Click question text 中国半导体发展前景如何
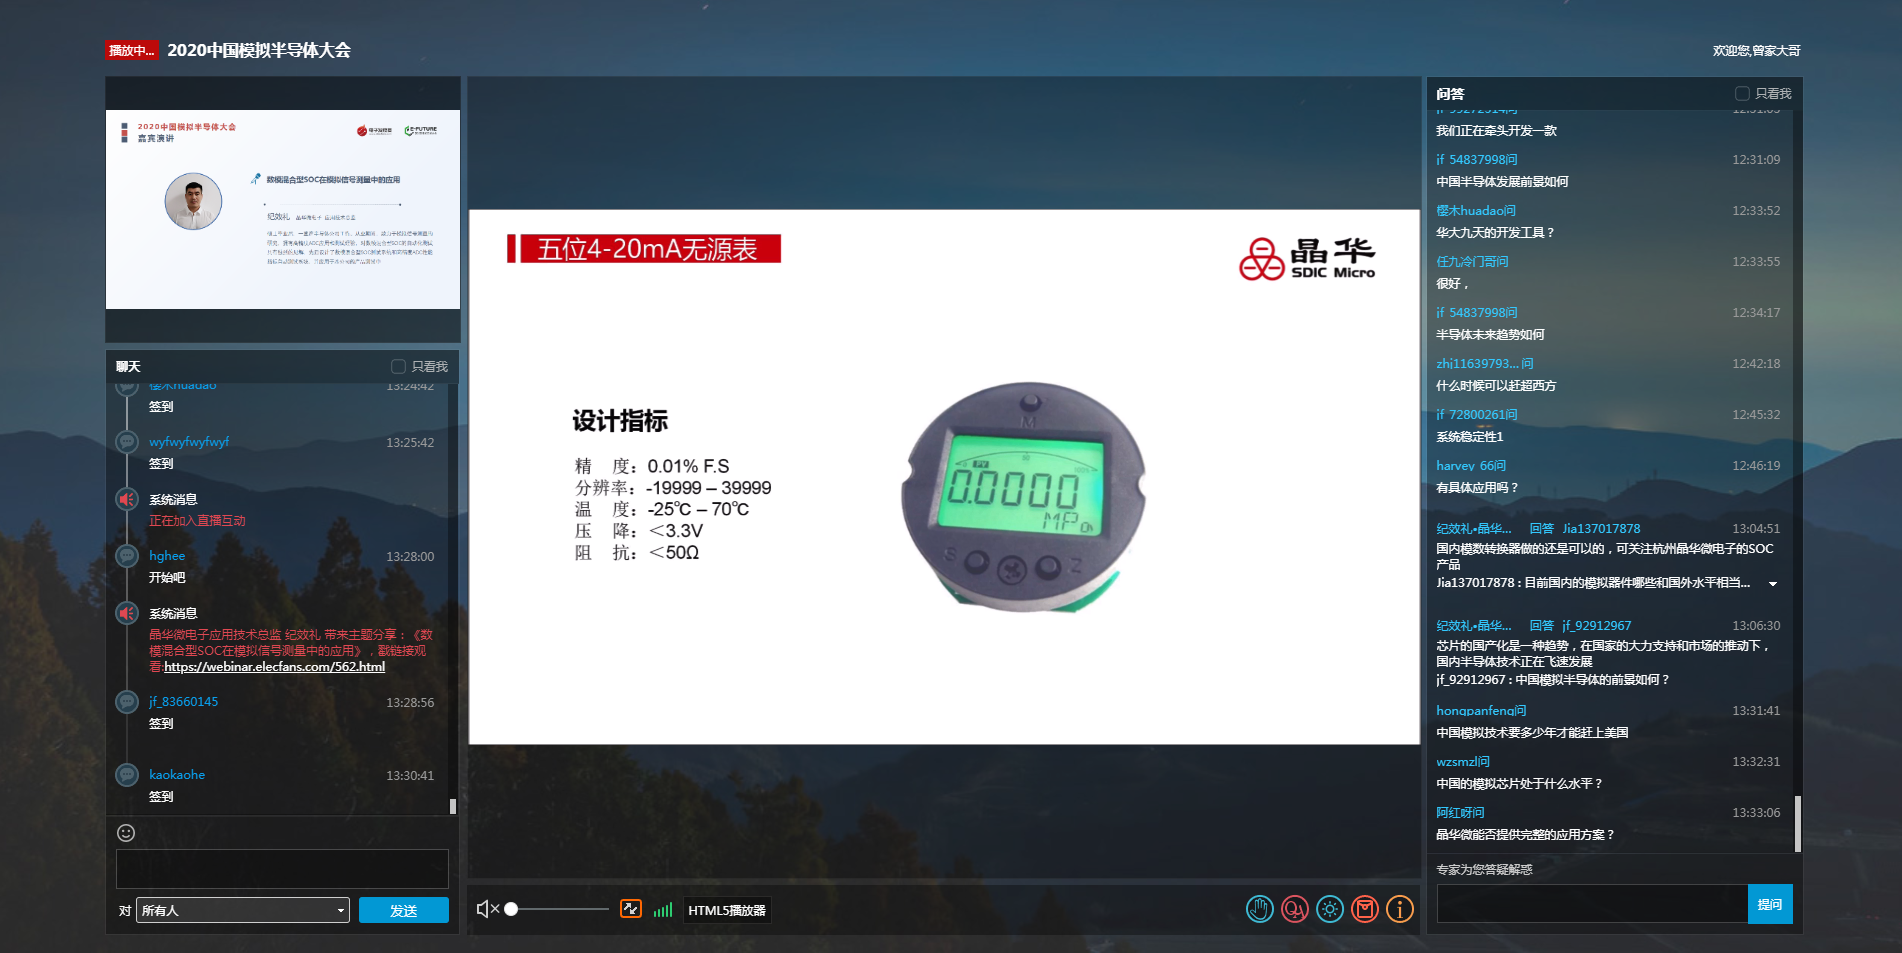This screenshot has height=953, width=1902. click(1502, 182)
